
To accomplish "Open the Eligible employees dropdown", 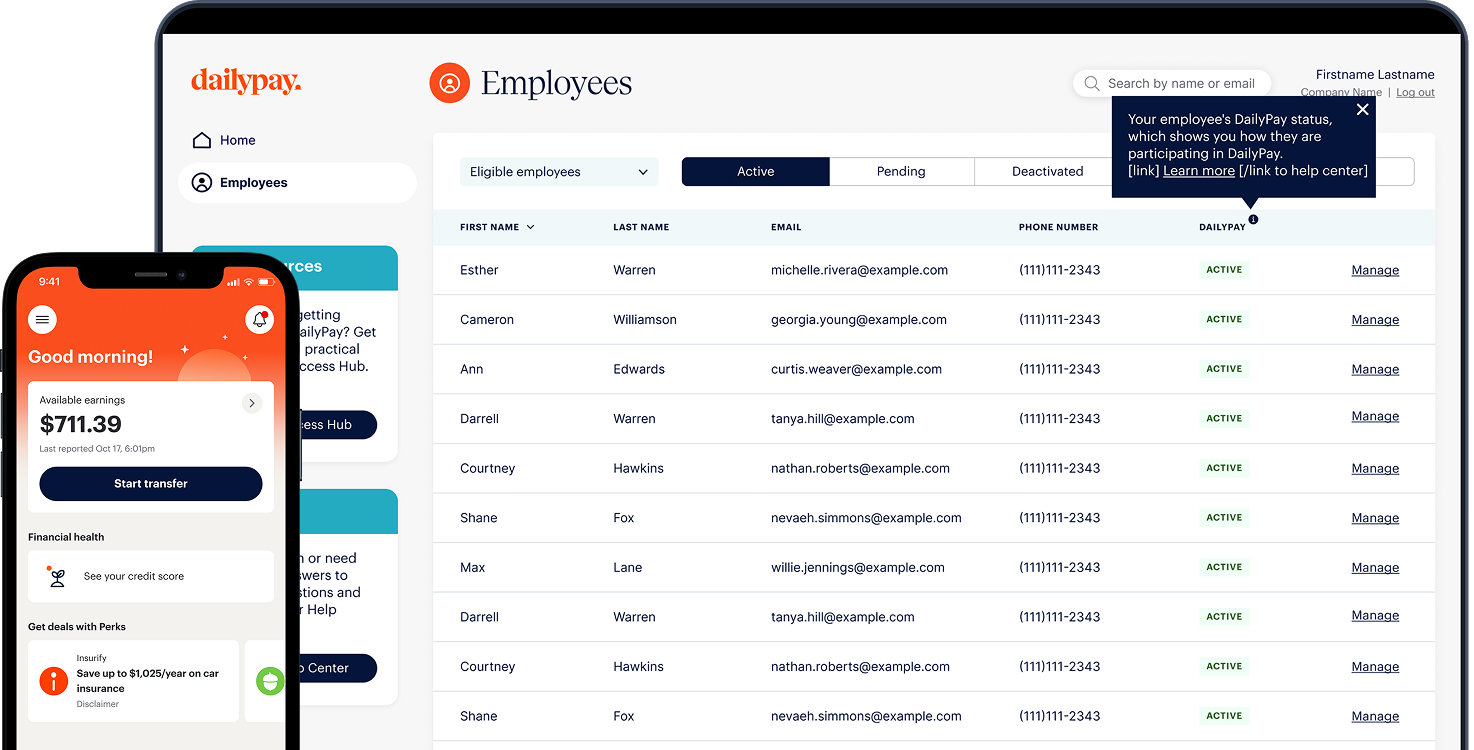I will click(557, 171).
